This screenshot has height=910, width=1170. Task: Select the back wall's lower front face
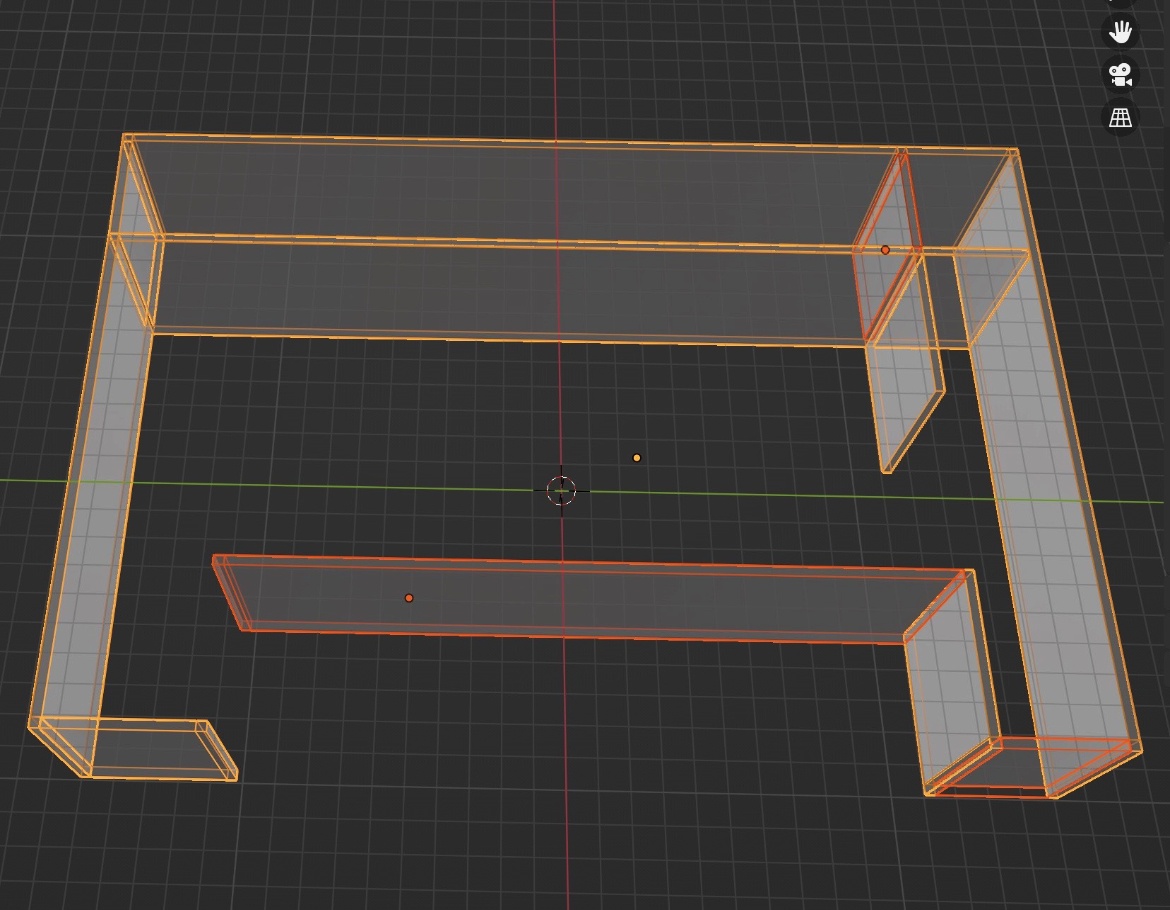point(500,290)
